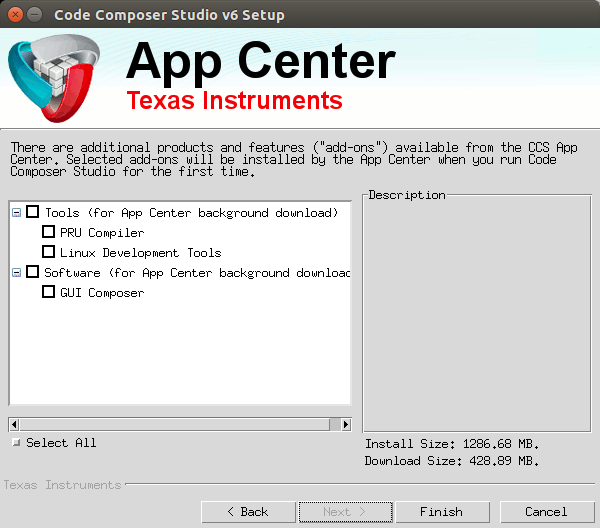
Task: Minimize the setup window
Action: click(34, 15)
